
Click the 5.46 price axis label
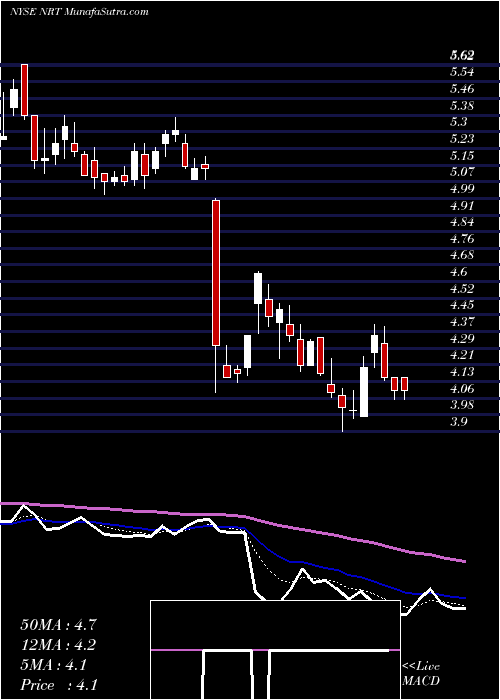coord(462,89)
